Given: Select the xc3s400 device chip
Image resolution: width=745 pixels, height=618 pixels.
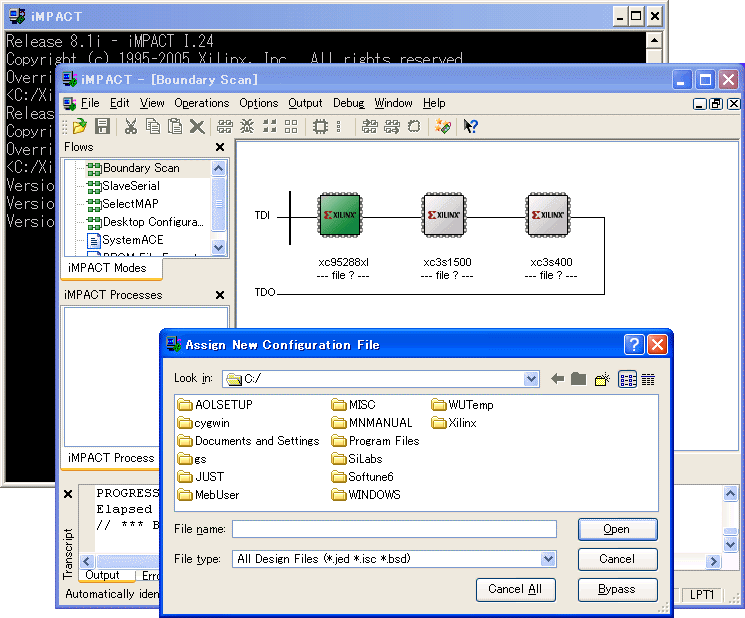Looking at the screenshot, I should pyautogui.click(x=548, y=215).
